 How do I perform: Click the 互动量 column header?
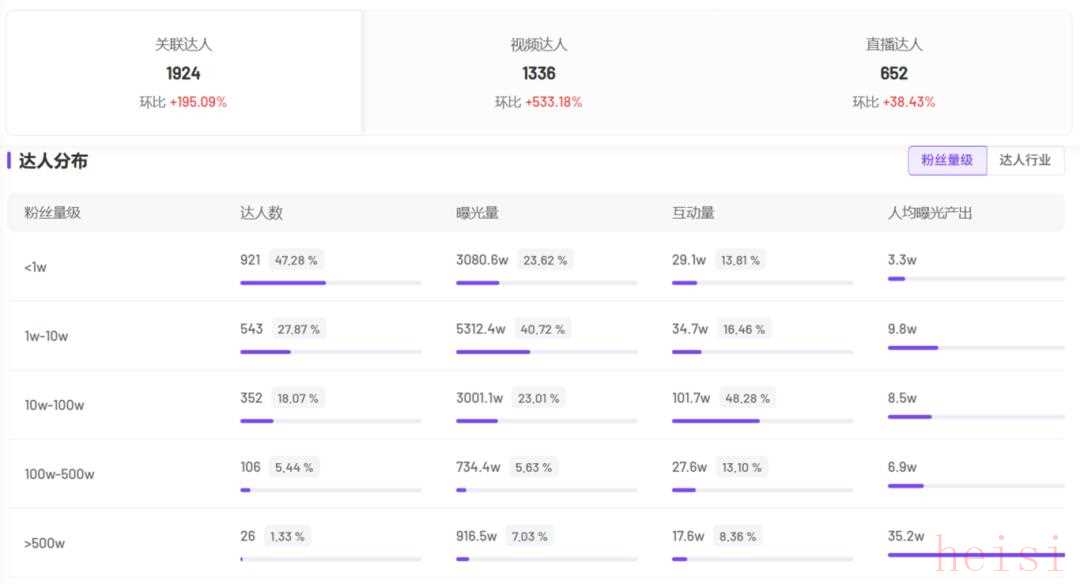[693, 213]
